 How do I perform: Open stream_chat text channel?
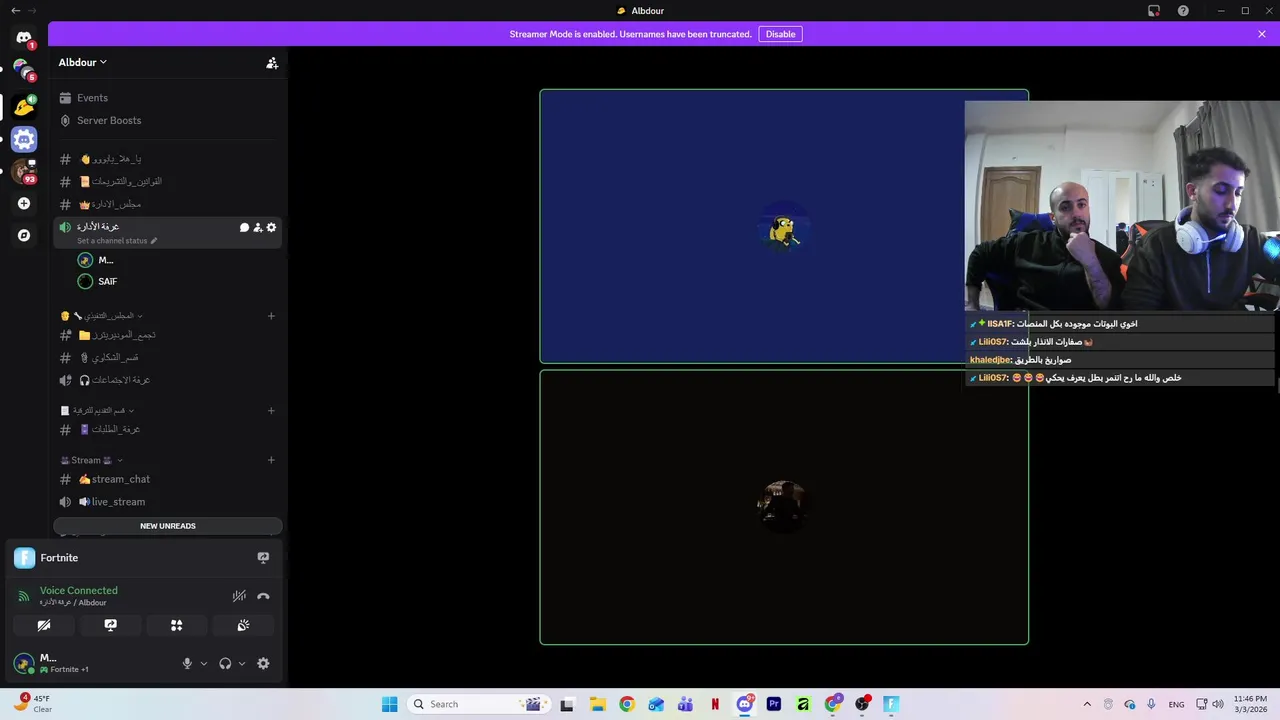168,479
